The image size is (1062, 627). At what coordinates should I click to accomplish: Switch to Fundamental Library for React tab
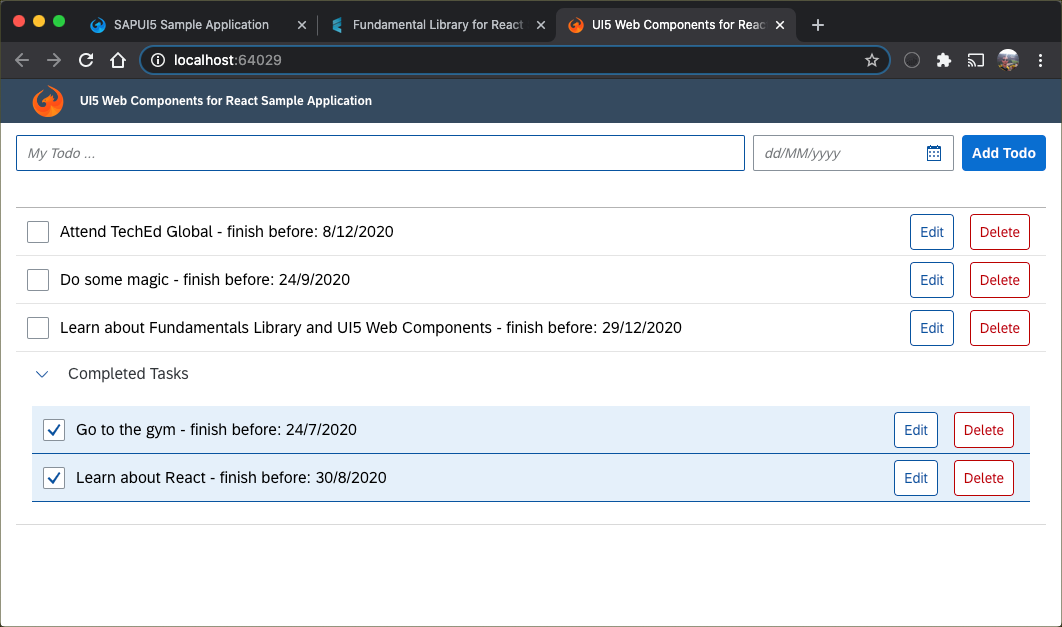pos(438,25)
